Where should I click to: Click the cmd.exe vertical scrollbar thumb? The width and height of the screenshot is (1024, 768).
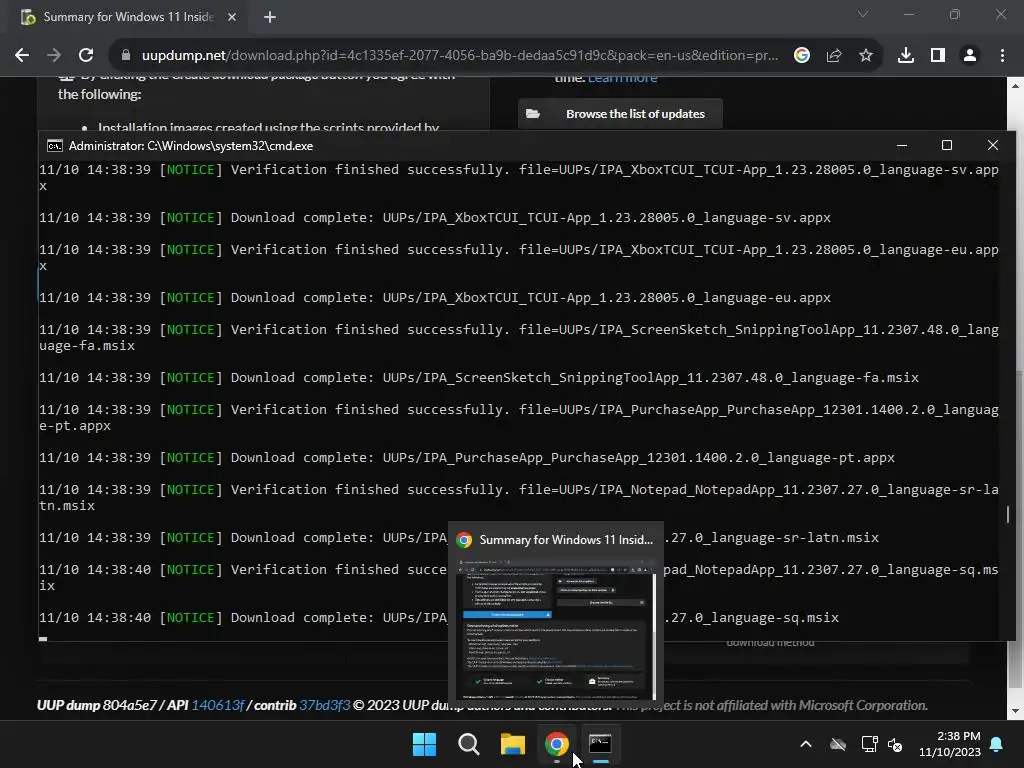point(1008,514)
